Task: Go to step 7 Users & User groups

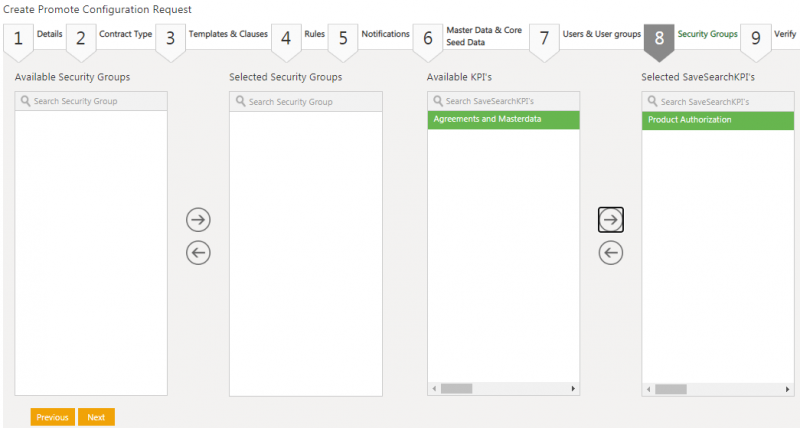Action: (x=586, y=36)
